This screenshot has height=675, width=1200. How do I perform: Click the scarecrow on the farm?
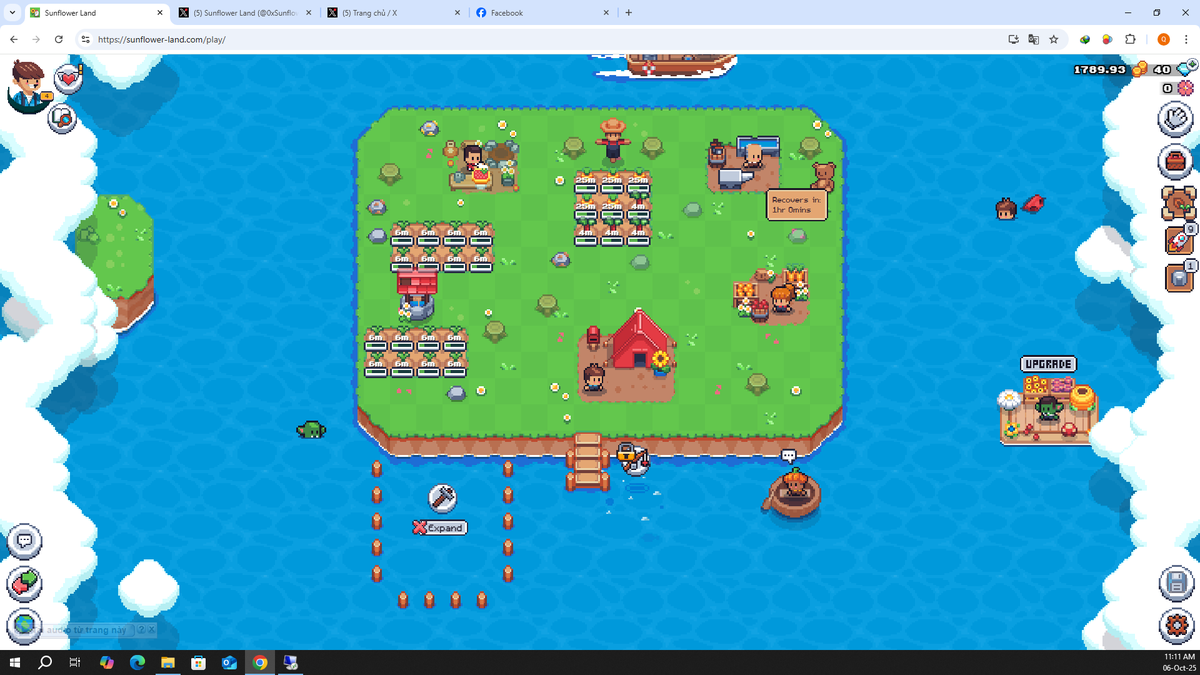613,142
